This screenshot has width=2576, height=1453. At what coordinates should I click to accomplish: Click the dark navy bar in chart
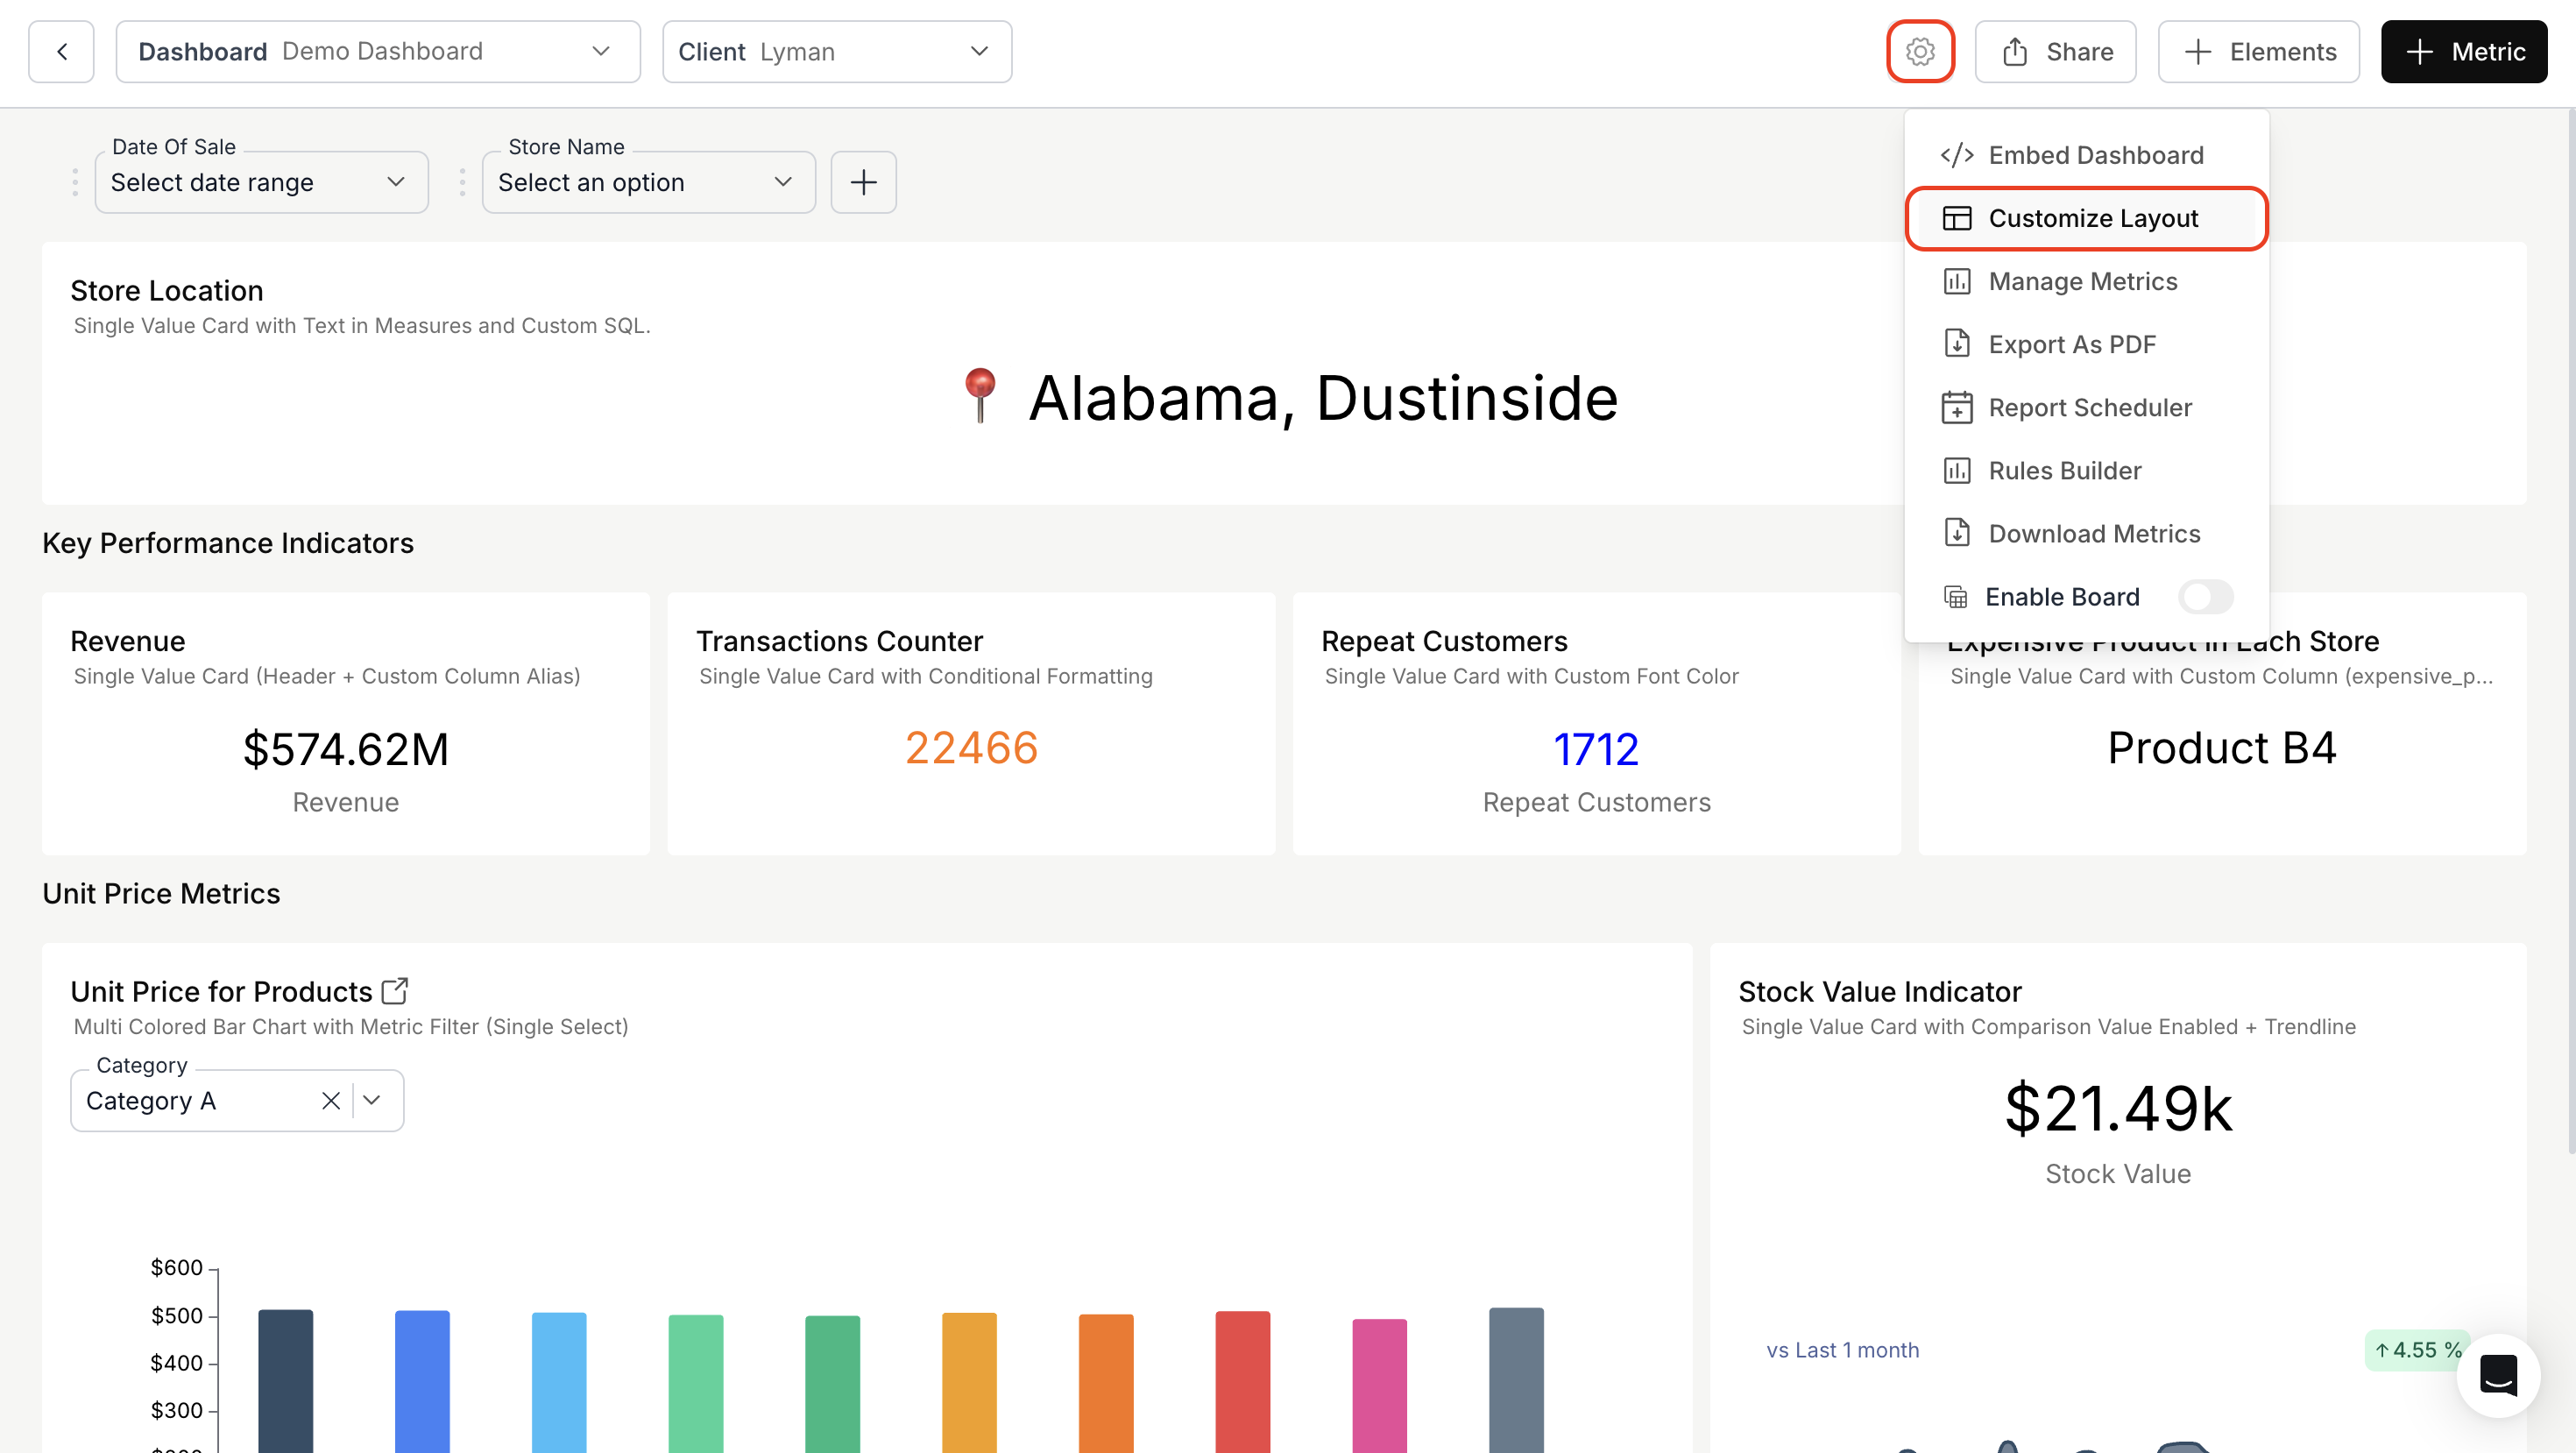coord(285,1380)
